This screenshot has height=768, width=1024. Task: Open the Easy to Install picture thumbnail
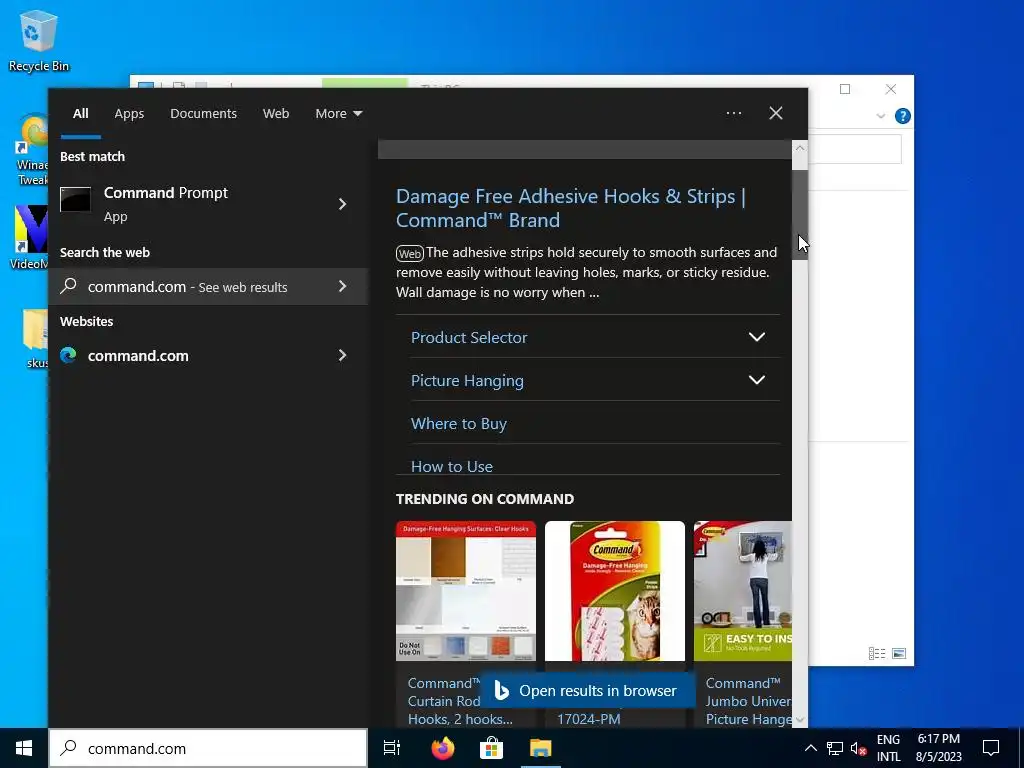click(x=743, y=590)
